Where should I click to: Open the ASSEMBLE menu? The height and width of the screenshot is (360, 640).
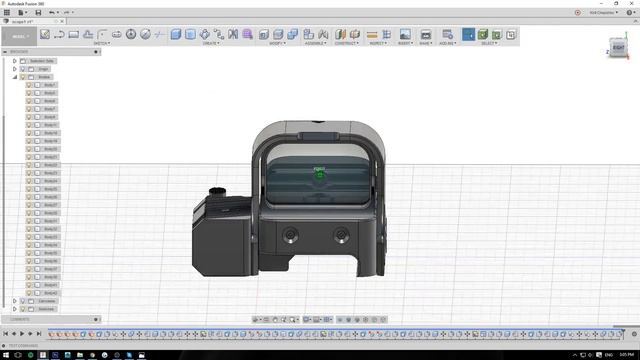coord(316,43)
